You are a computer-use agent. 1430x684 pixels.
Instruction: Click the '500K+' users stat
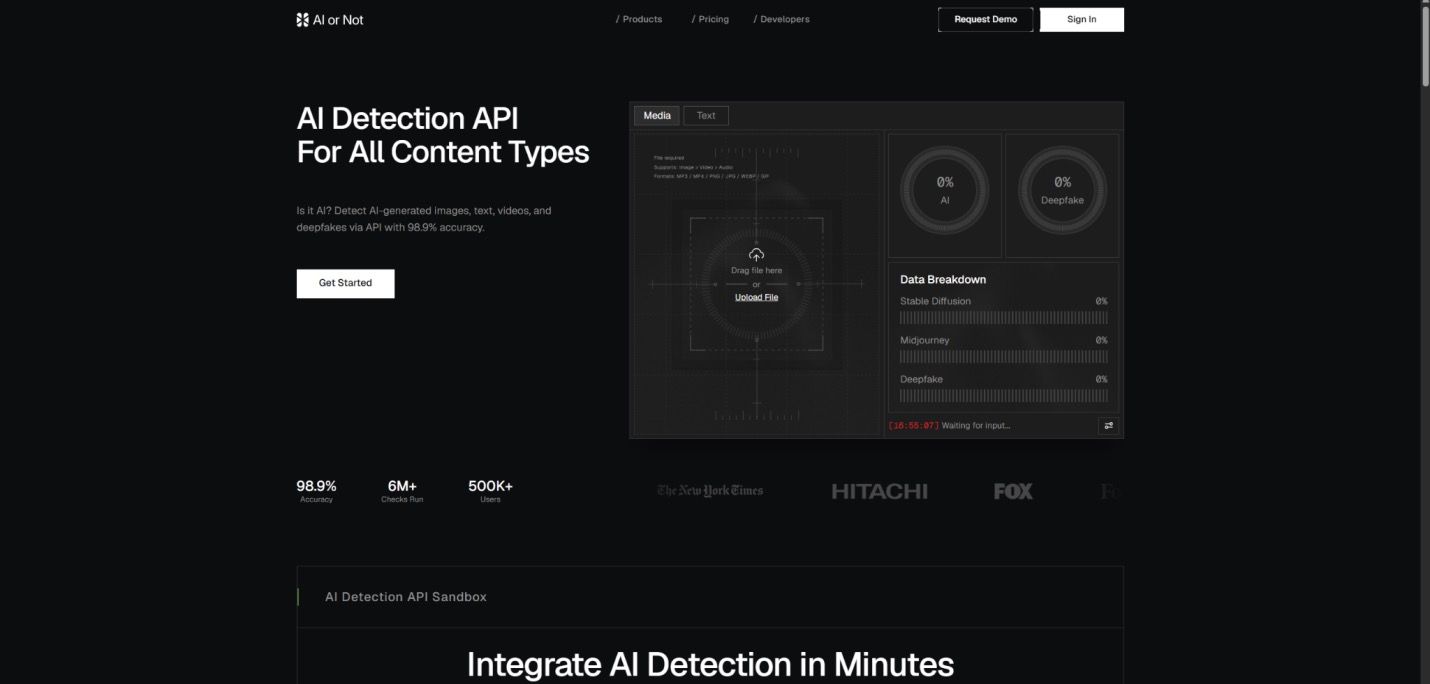pyautogui.click(x=490, y=486)
